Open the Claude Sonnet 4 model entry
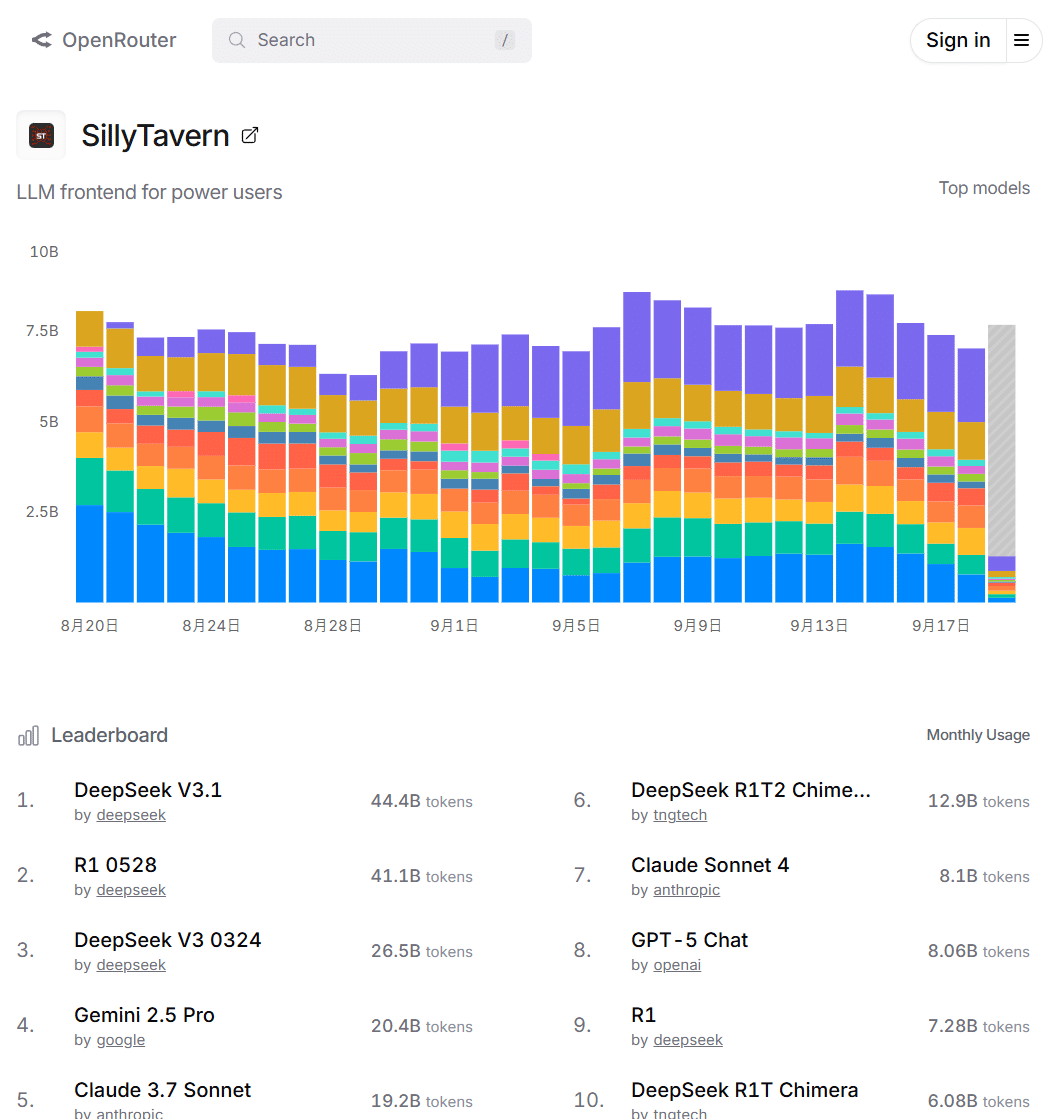Screen dimensions: 1060x1119 710,865
